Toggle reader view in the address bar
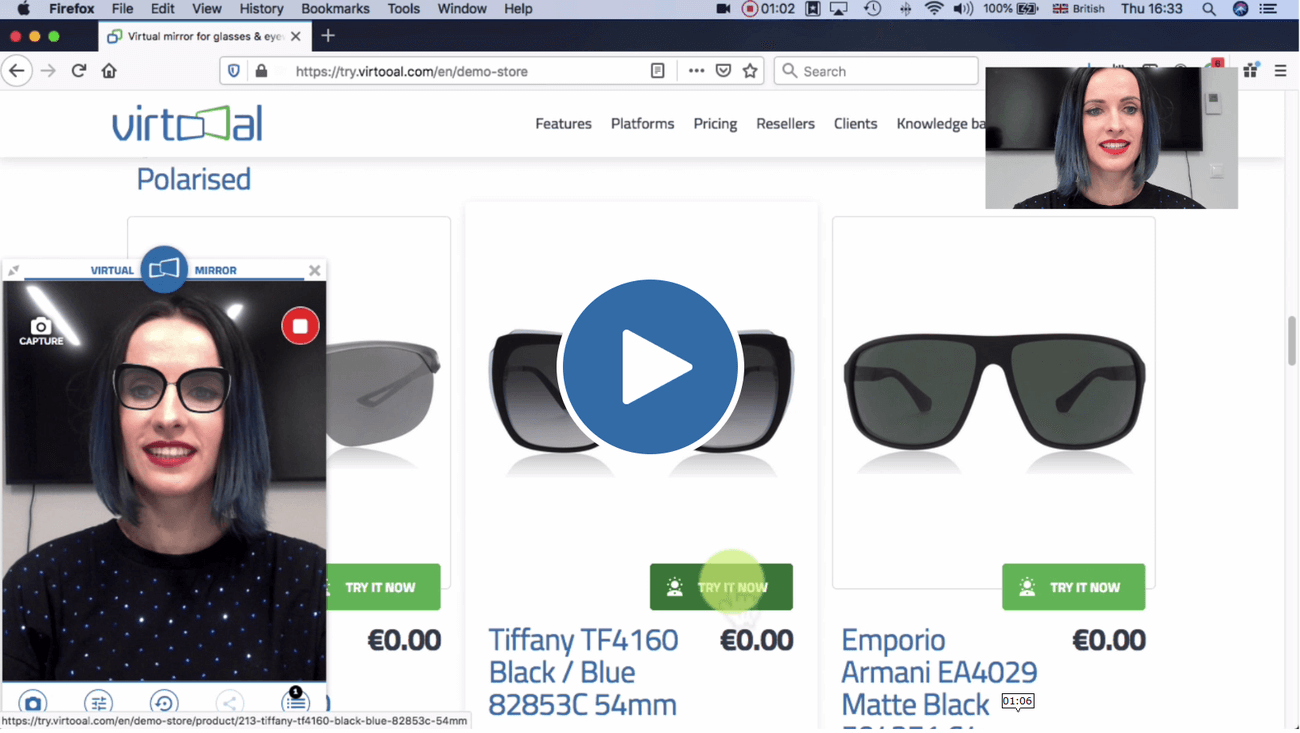Image resolution: width=1300 pixels, height=733 pixels. [x=657, y=71]
